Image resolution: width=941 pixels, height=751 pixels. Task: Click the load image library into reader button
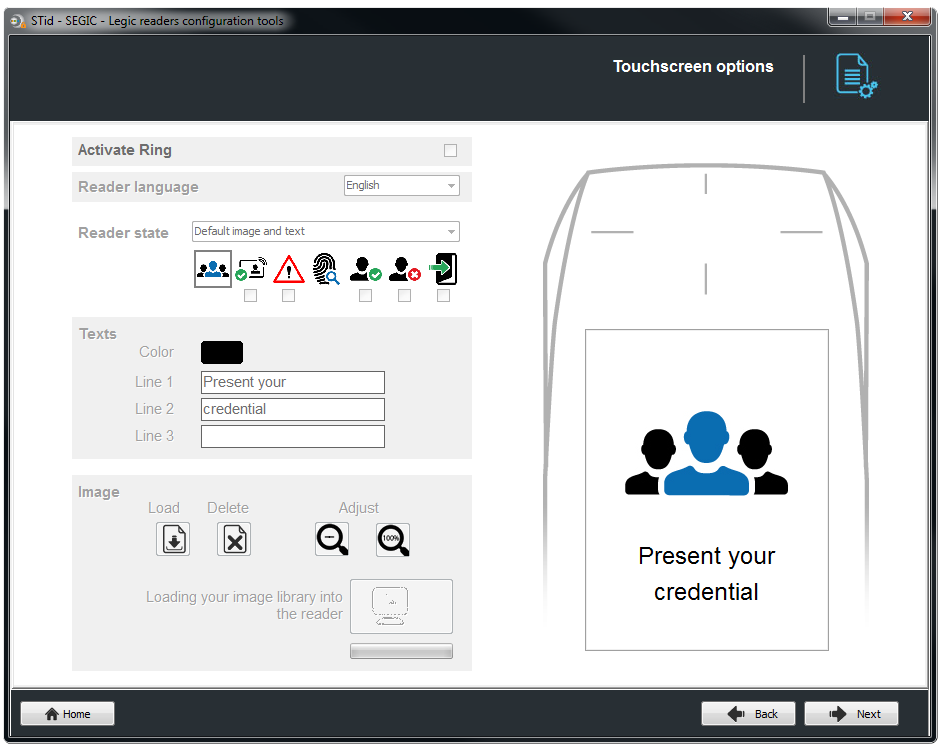[x=401, y=606]
